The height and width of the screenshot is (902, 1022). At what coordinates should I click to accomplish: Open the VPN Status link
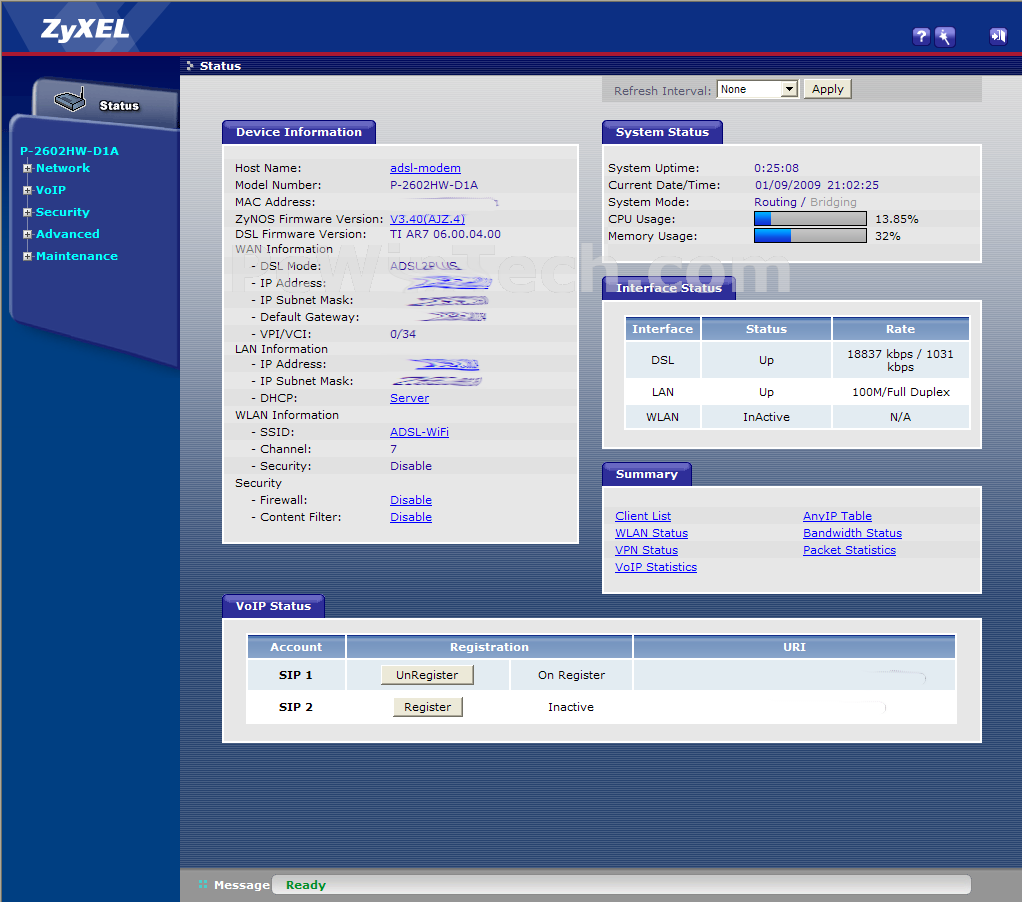pos(647,550)
